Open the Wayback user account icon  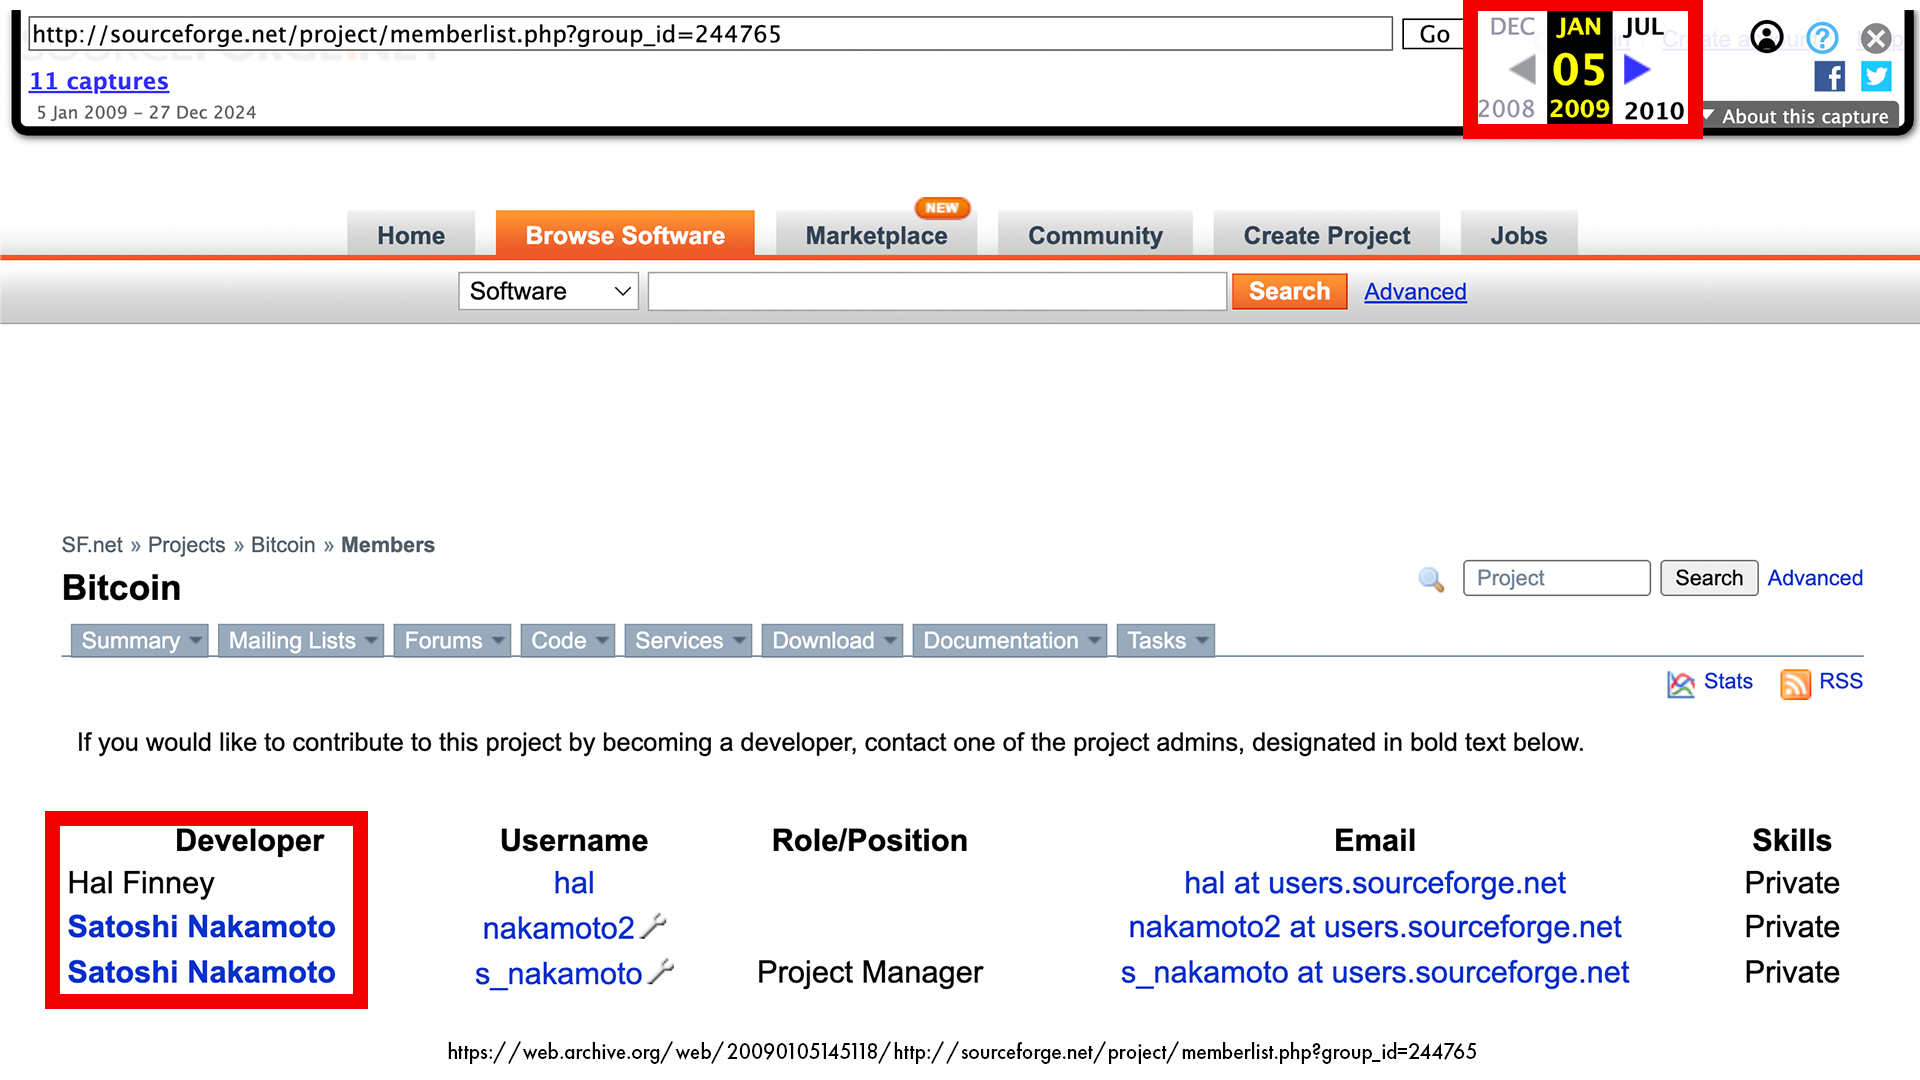(1767, 37)
